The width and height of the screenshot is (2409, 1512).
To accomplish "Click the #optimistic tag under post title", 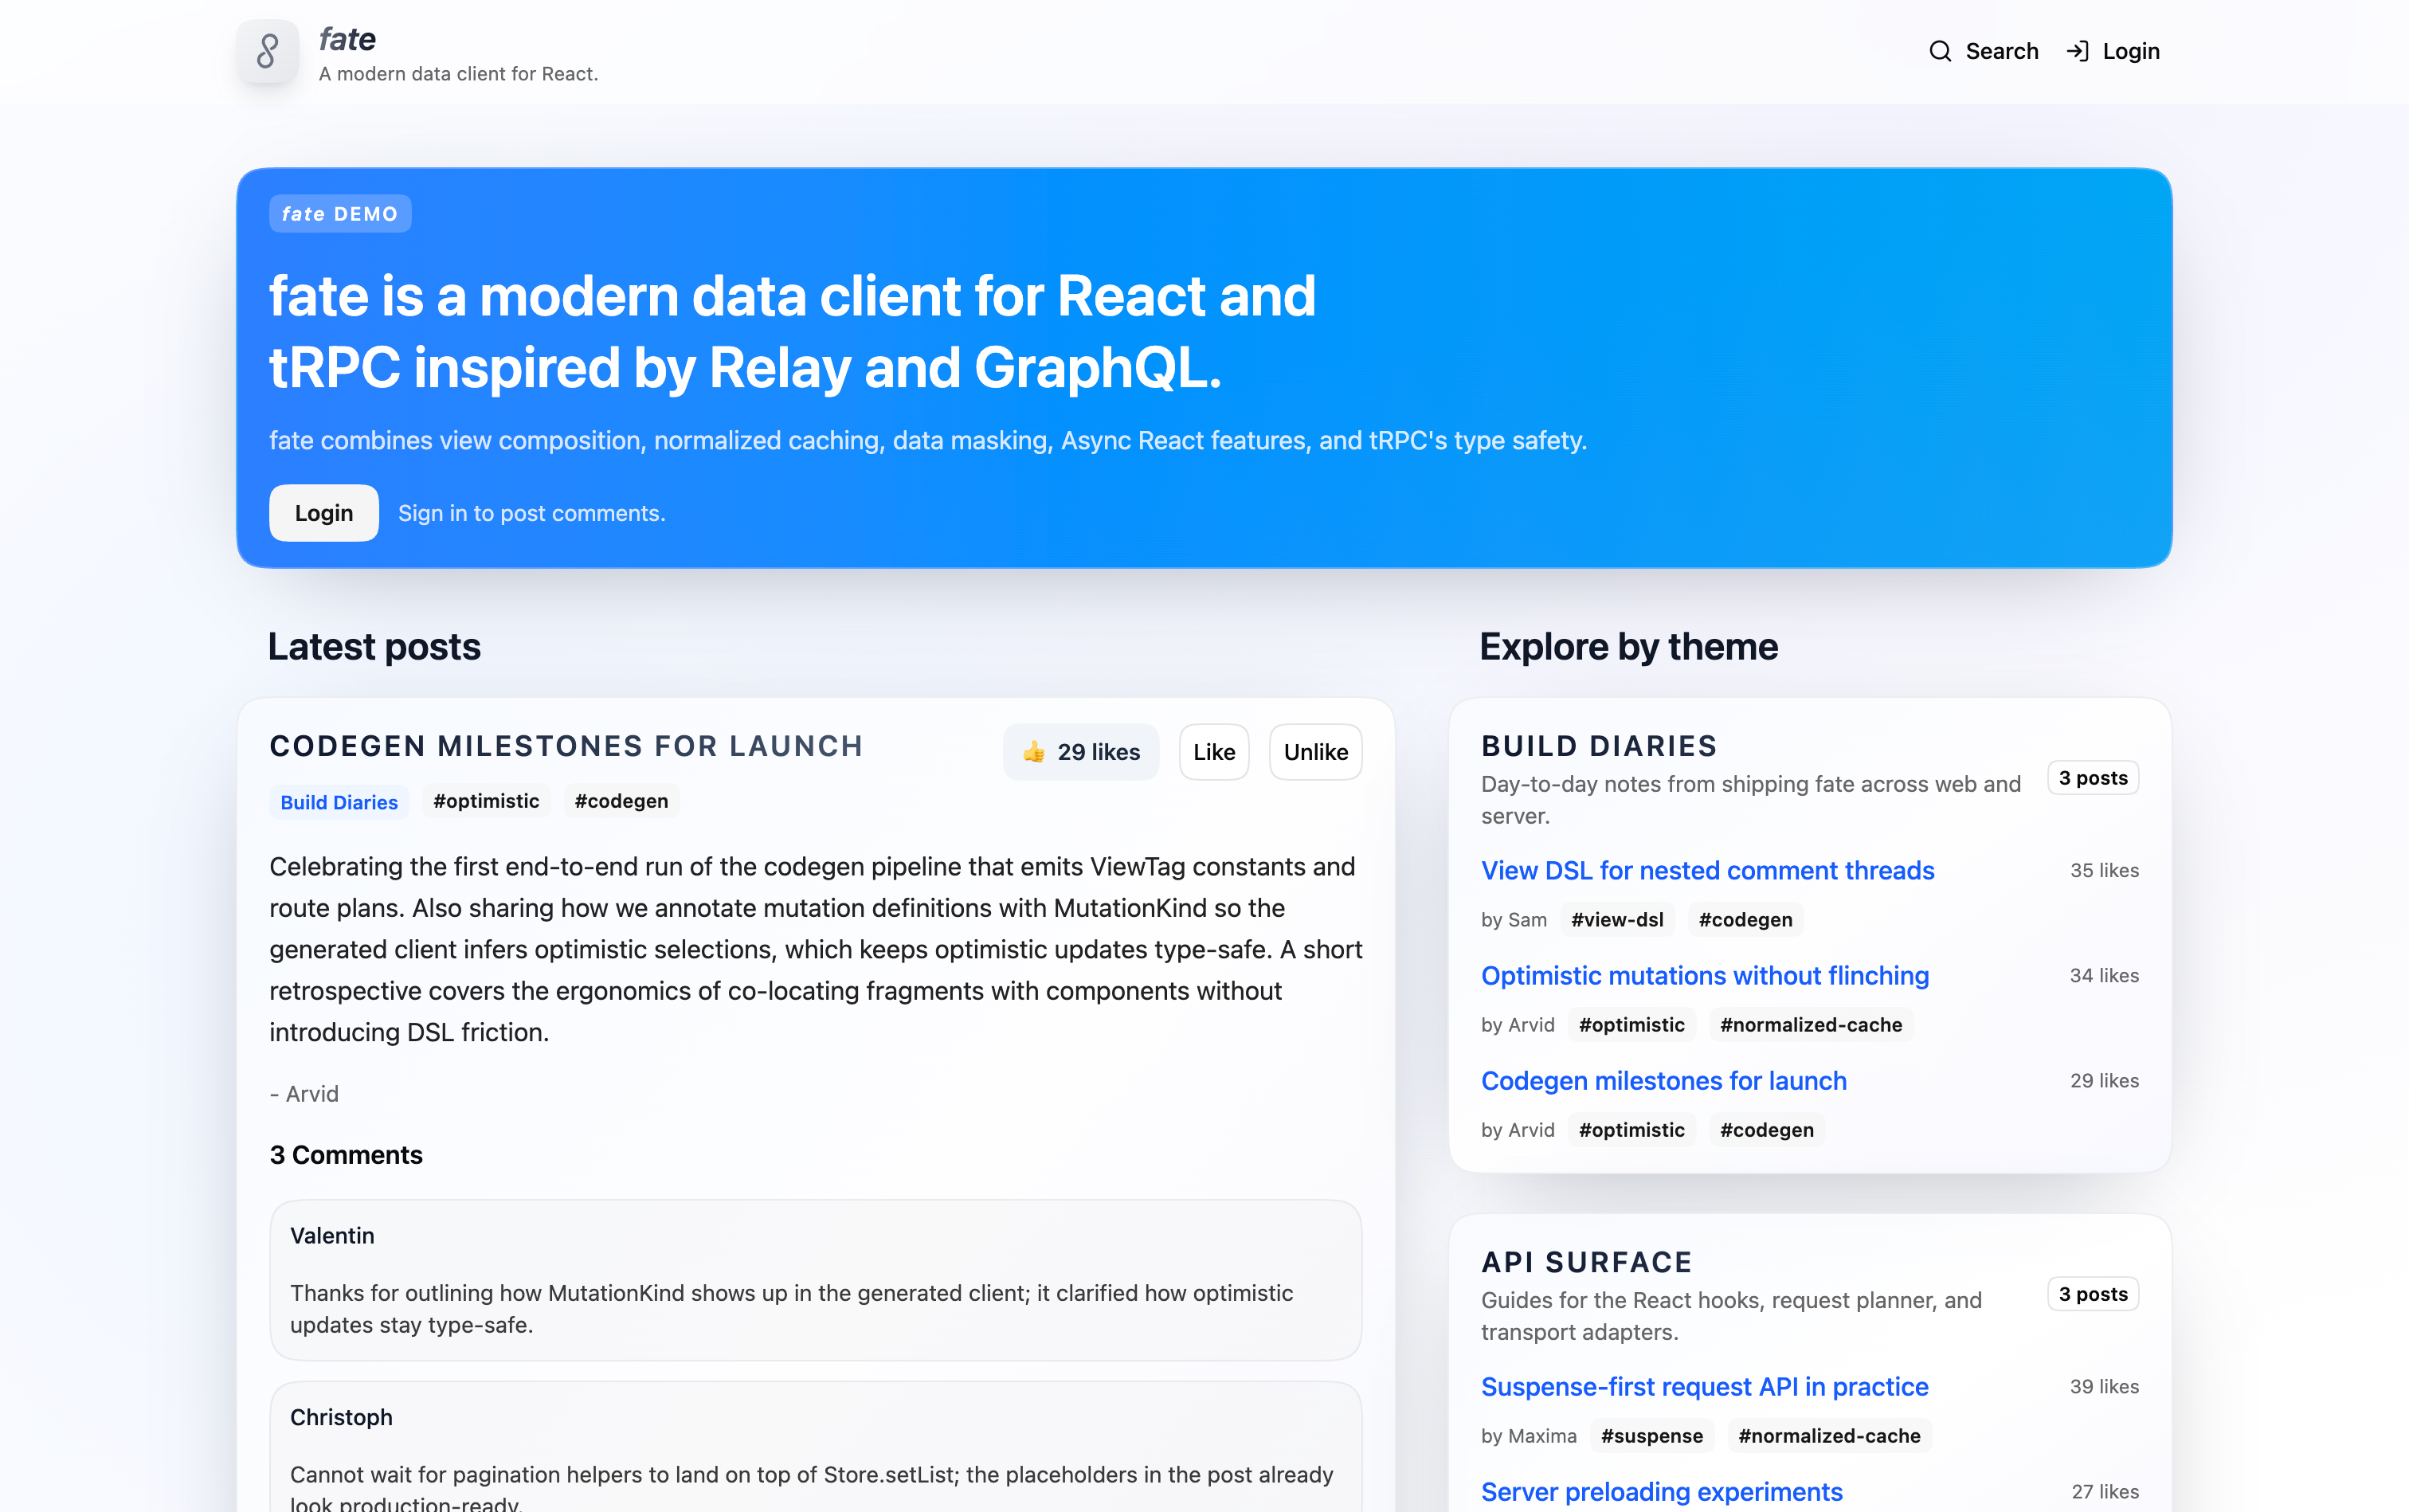I will [486, 801].
